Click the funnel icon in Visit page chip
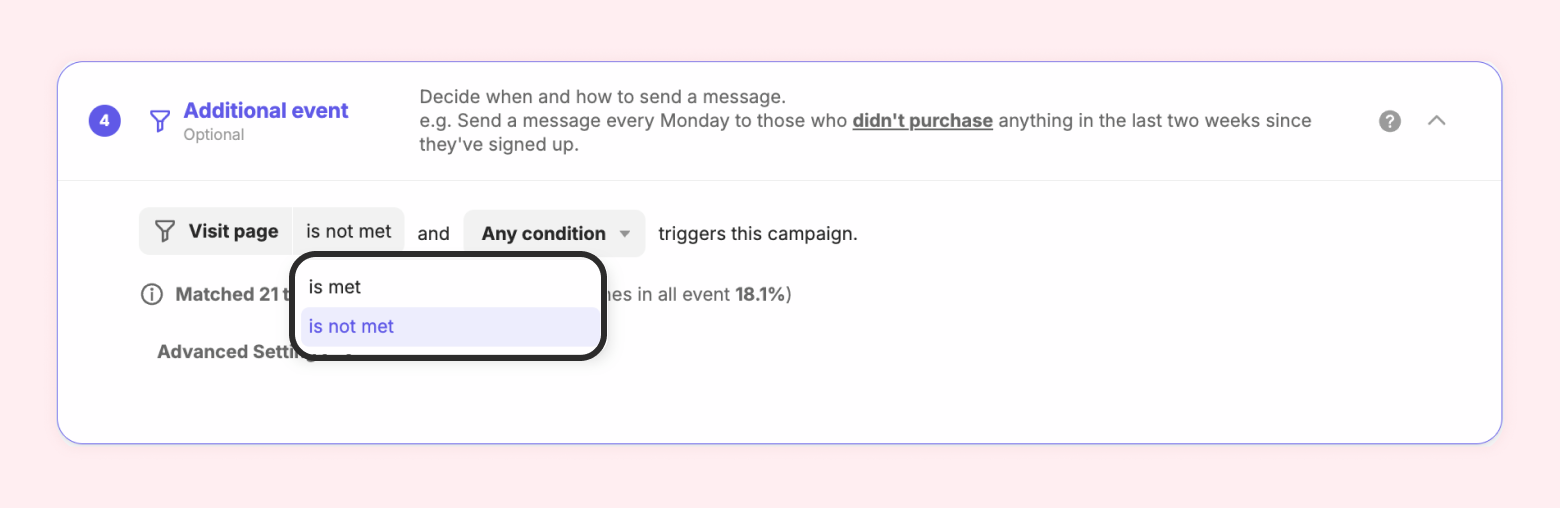This screenshot has width=1560, height=508. pos(165,232)
